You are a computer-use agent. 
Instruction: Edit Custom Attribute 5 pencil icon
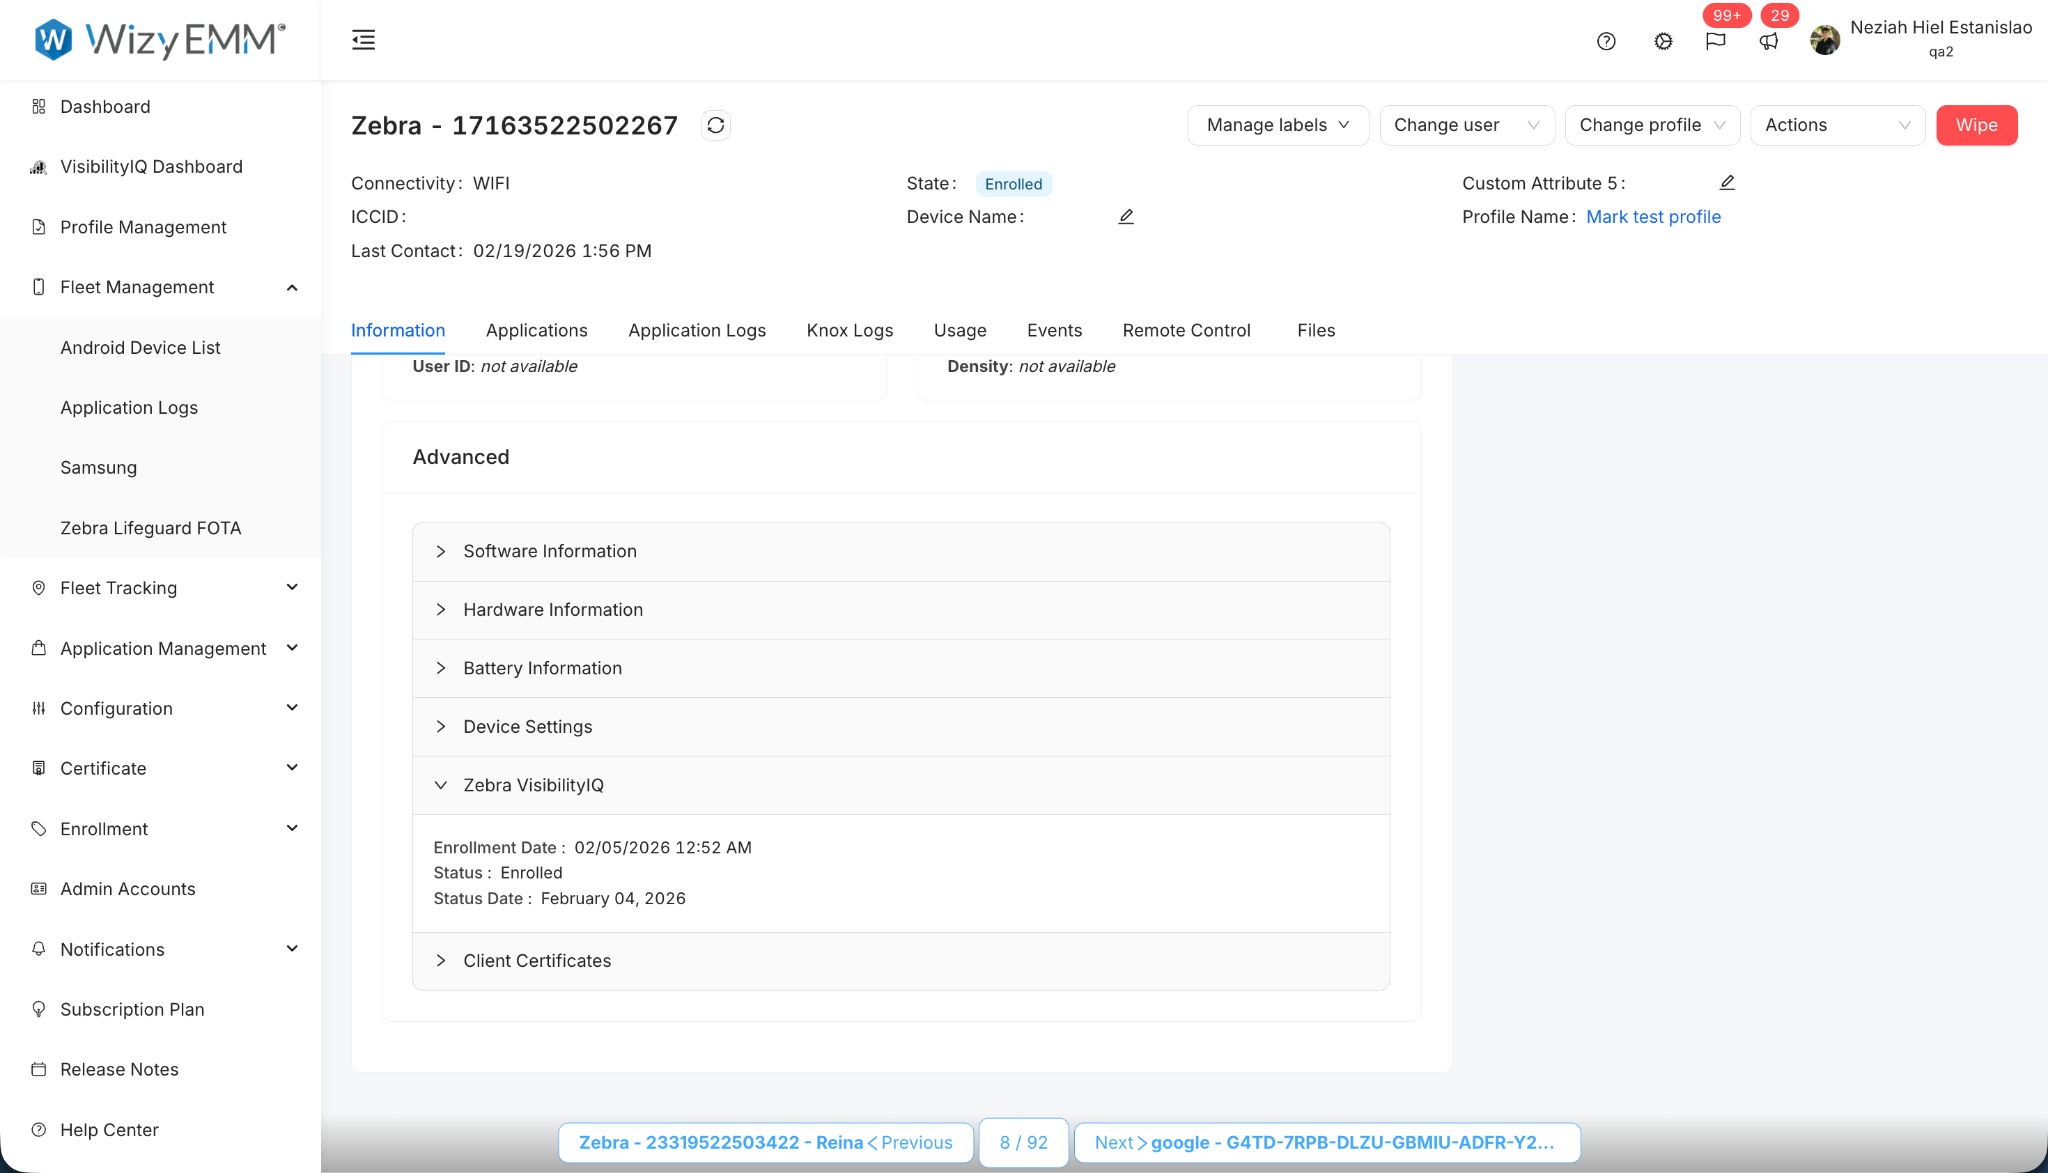[1727, 182]
